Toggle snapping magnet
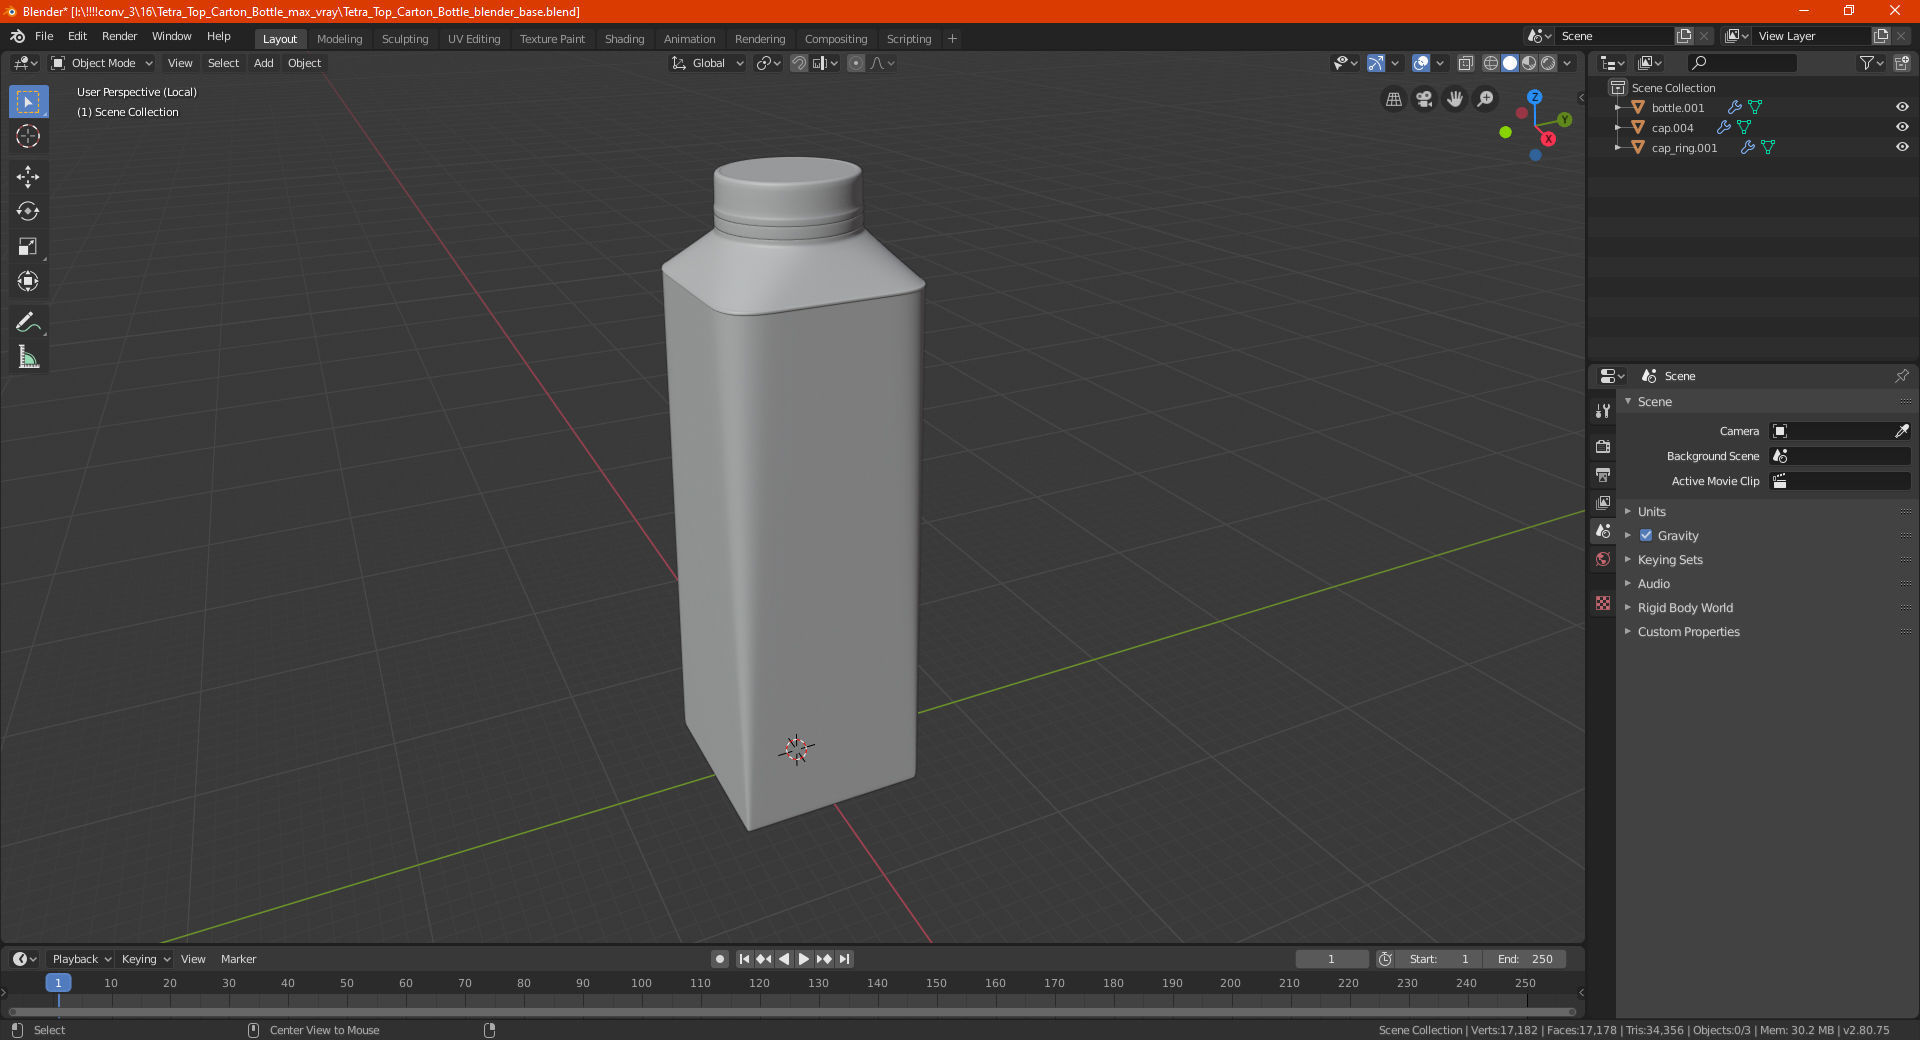The height and width of the screenshot is (1040, 1920). click(798, 63)
